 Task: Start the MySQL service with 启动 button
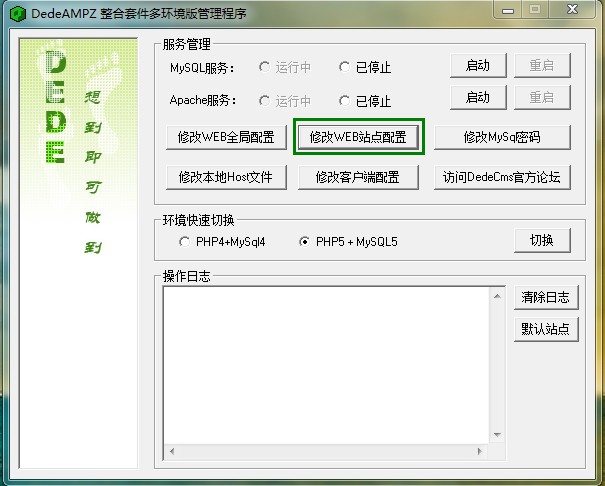(478, 66)
